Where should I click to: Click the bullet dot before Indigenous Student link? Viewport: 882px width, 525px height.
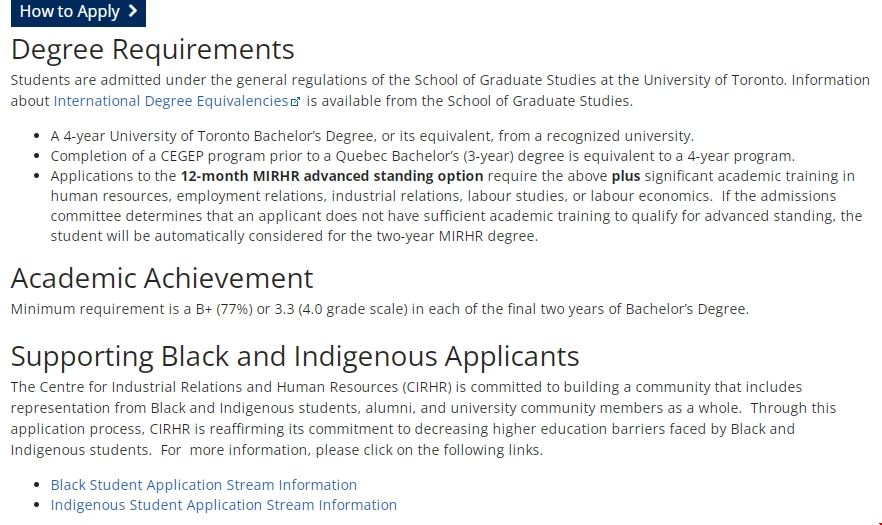[37, 506]
